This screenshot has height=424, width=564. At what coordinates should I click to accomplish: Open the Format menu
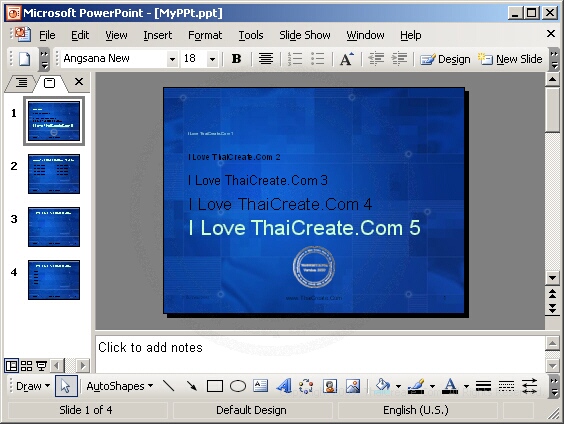205,35
